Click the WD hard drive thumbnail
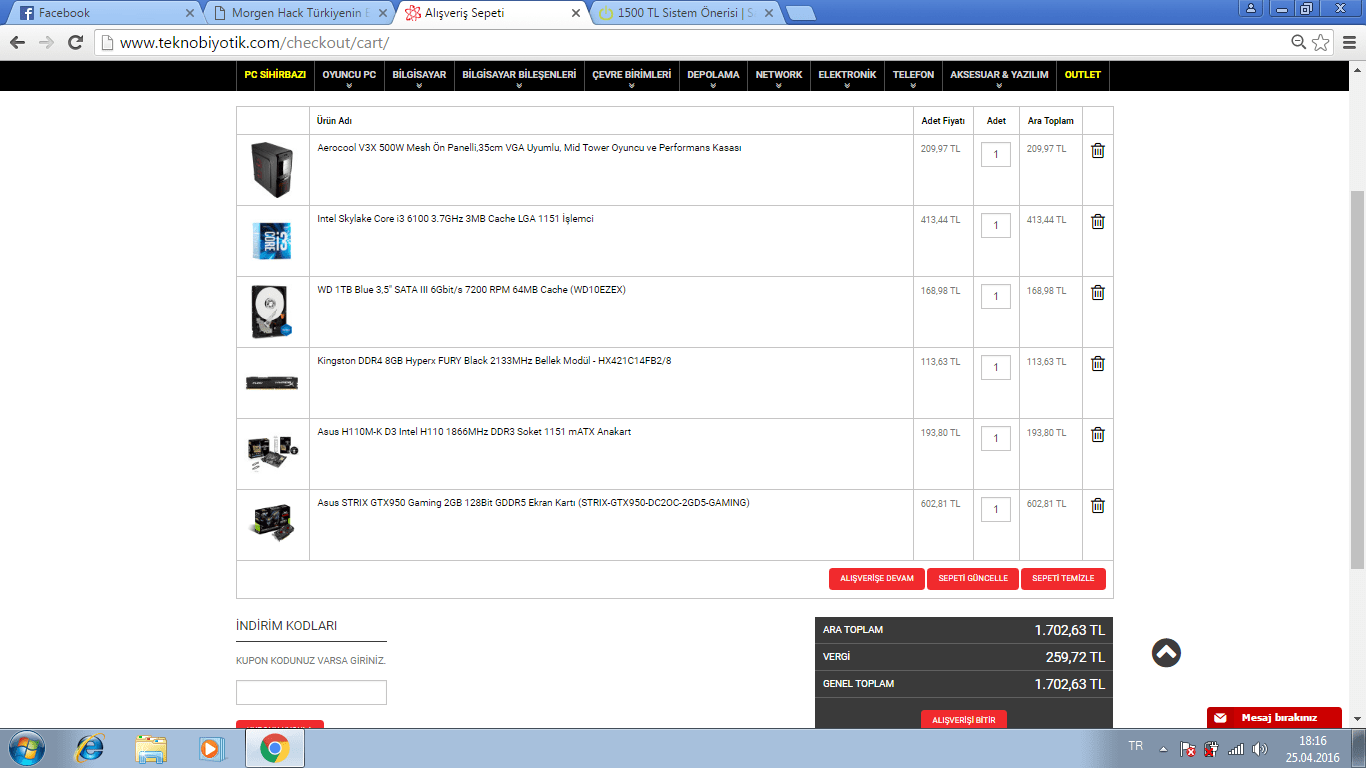The height and width of the screenshot is (768, 1366). (x=272, y=312)
